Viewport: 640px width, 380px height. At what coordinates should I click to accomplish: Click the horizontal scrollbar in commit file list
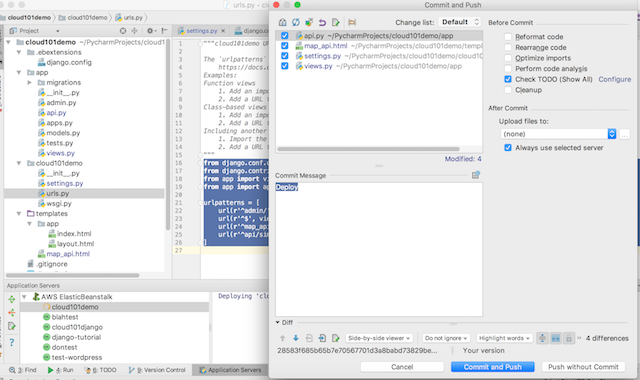tap(368, 149)
